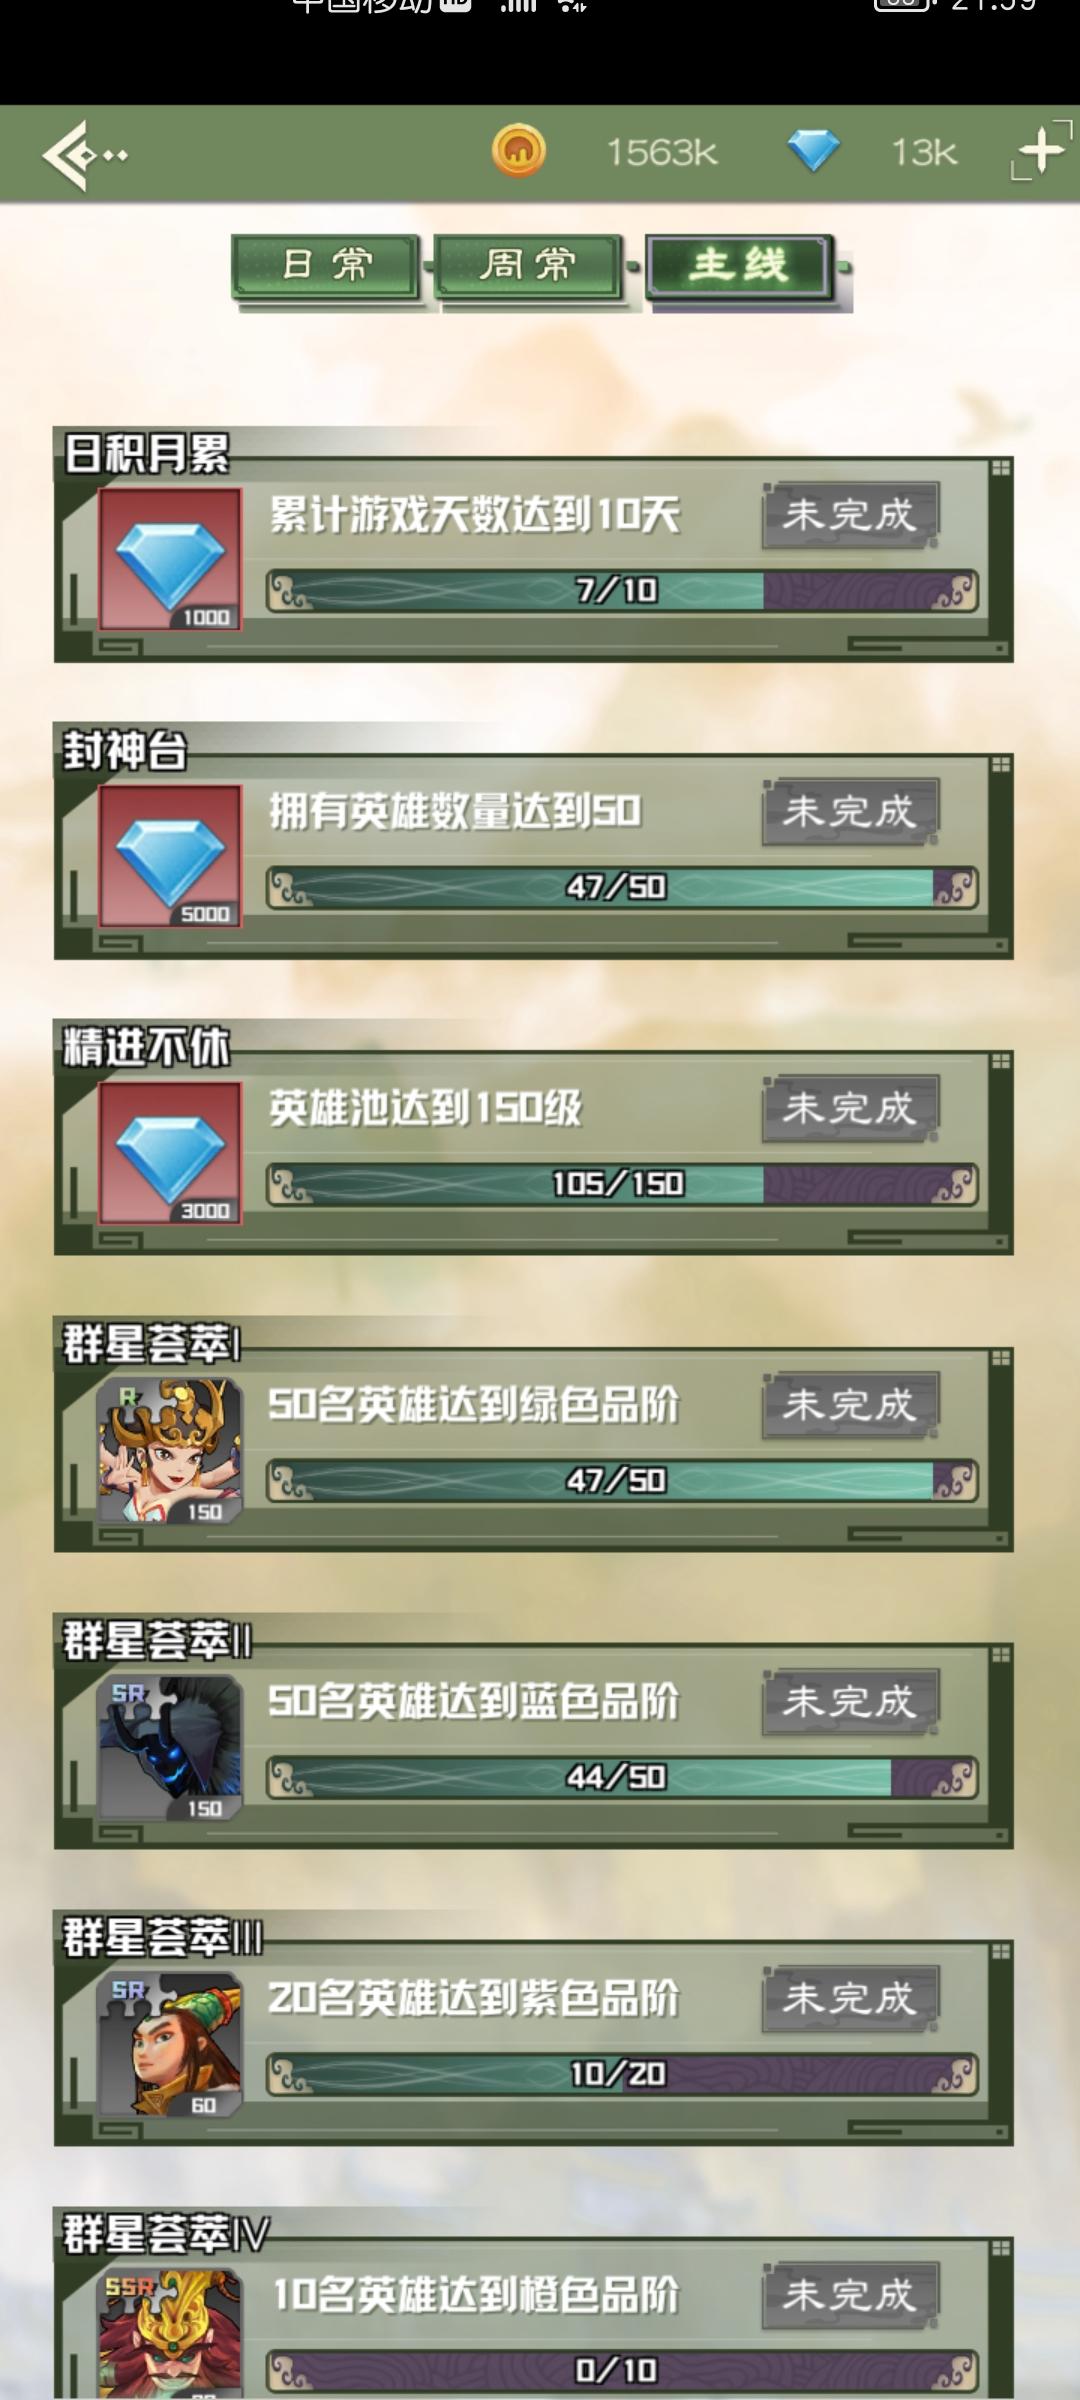Tap SR hero portrait in 群星荟萃III
Viewport: 1080px width, 2400px height.
[x=170, y=2043]
